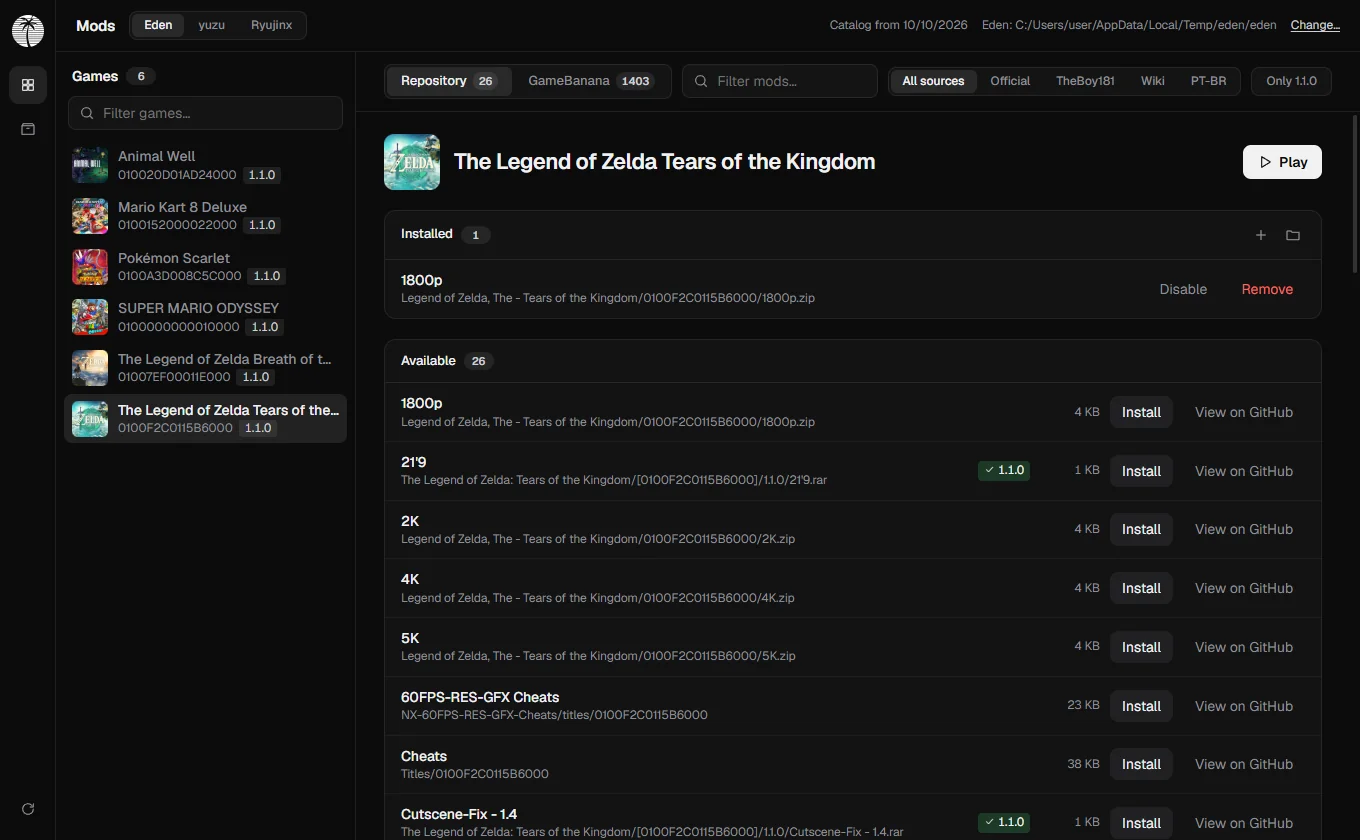Select the All sources filter
The width and height of the screenshot is (1360, 840).
tap(933, 81)
